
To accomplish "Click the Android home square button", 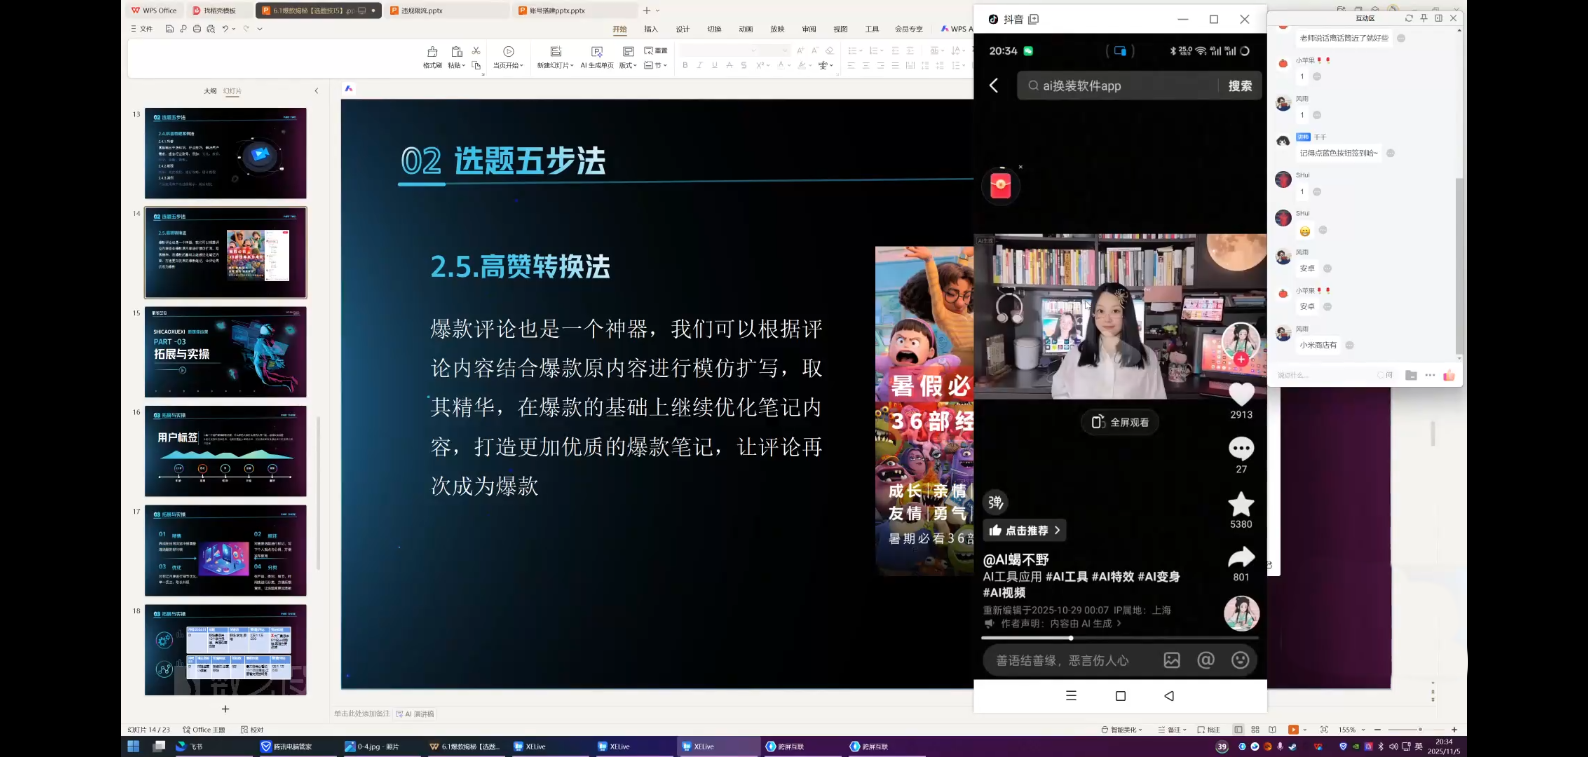I will 1120,696.
